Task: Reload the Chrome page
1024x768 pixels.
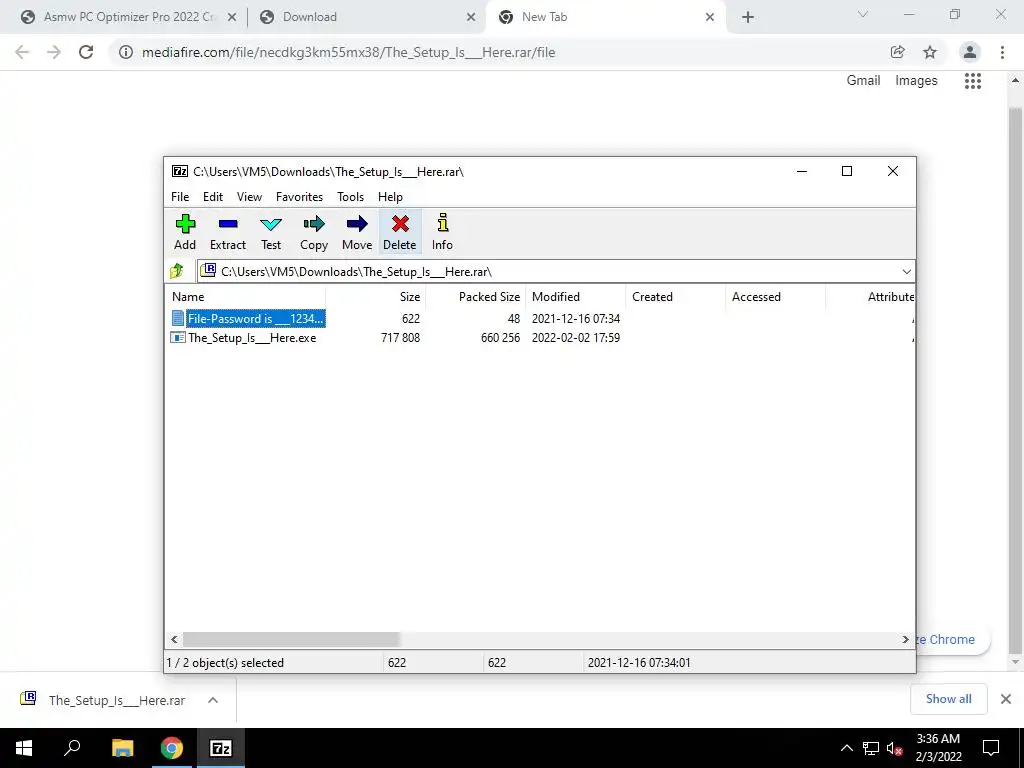Action: click(86, 52)
